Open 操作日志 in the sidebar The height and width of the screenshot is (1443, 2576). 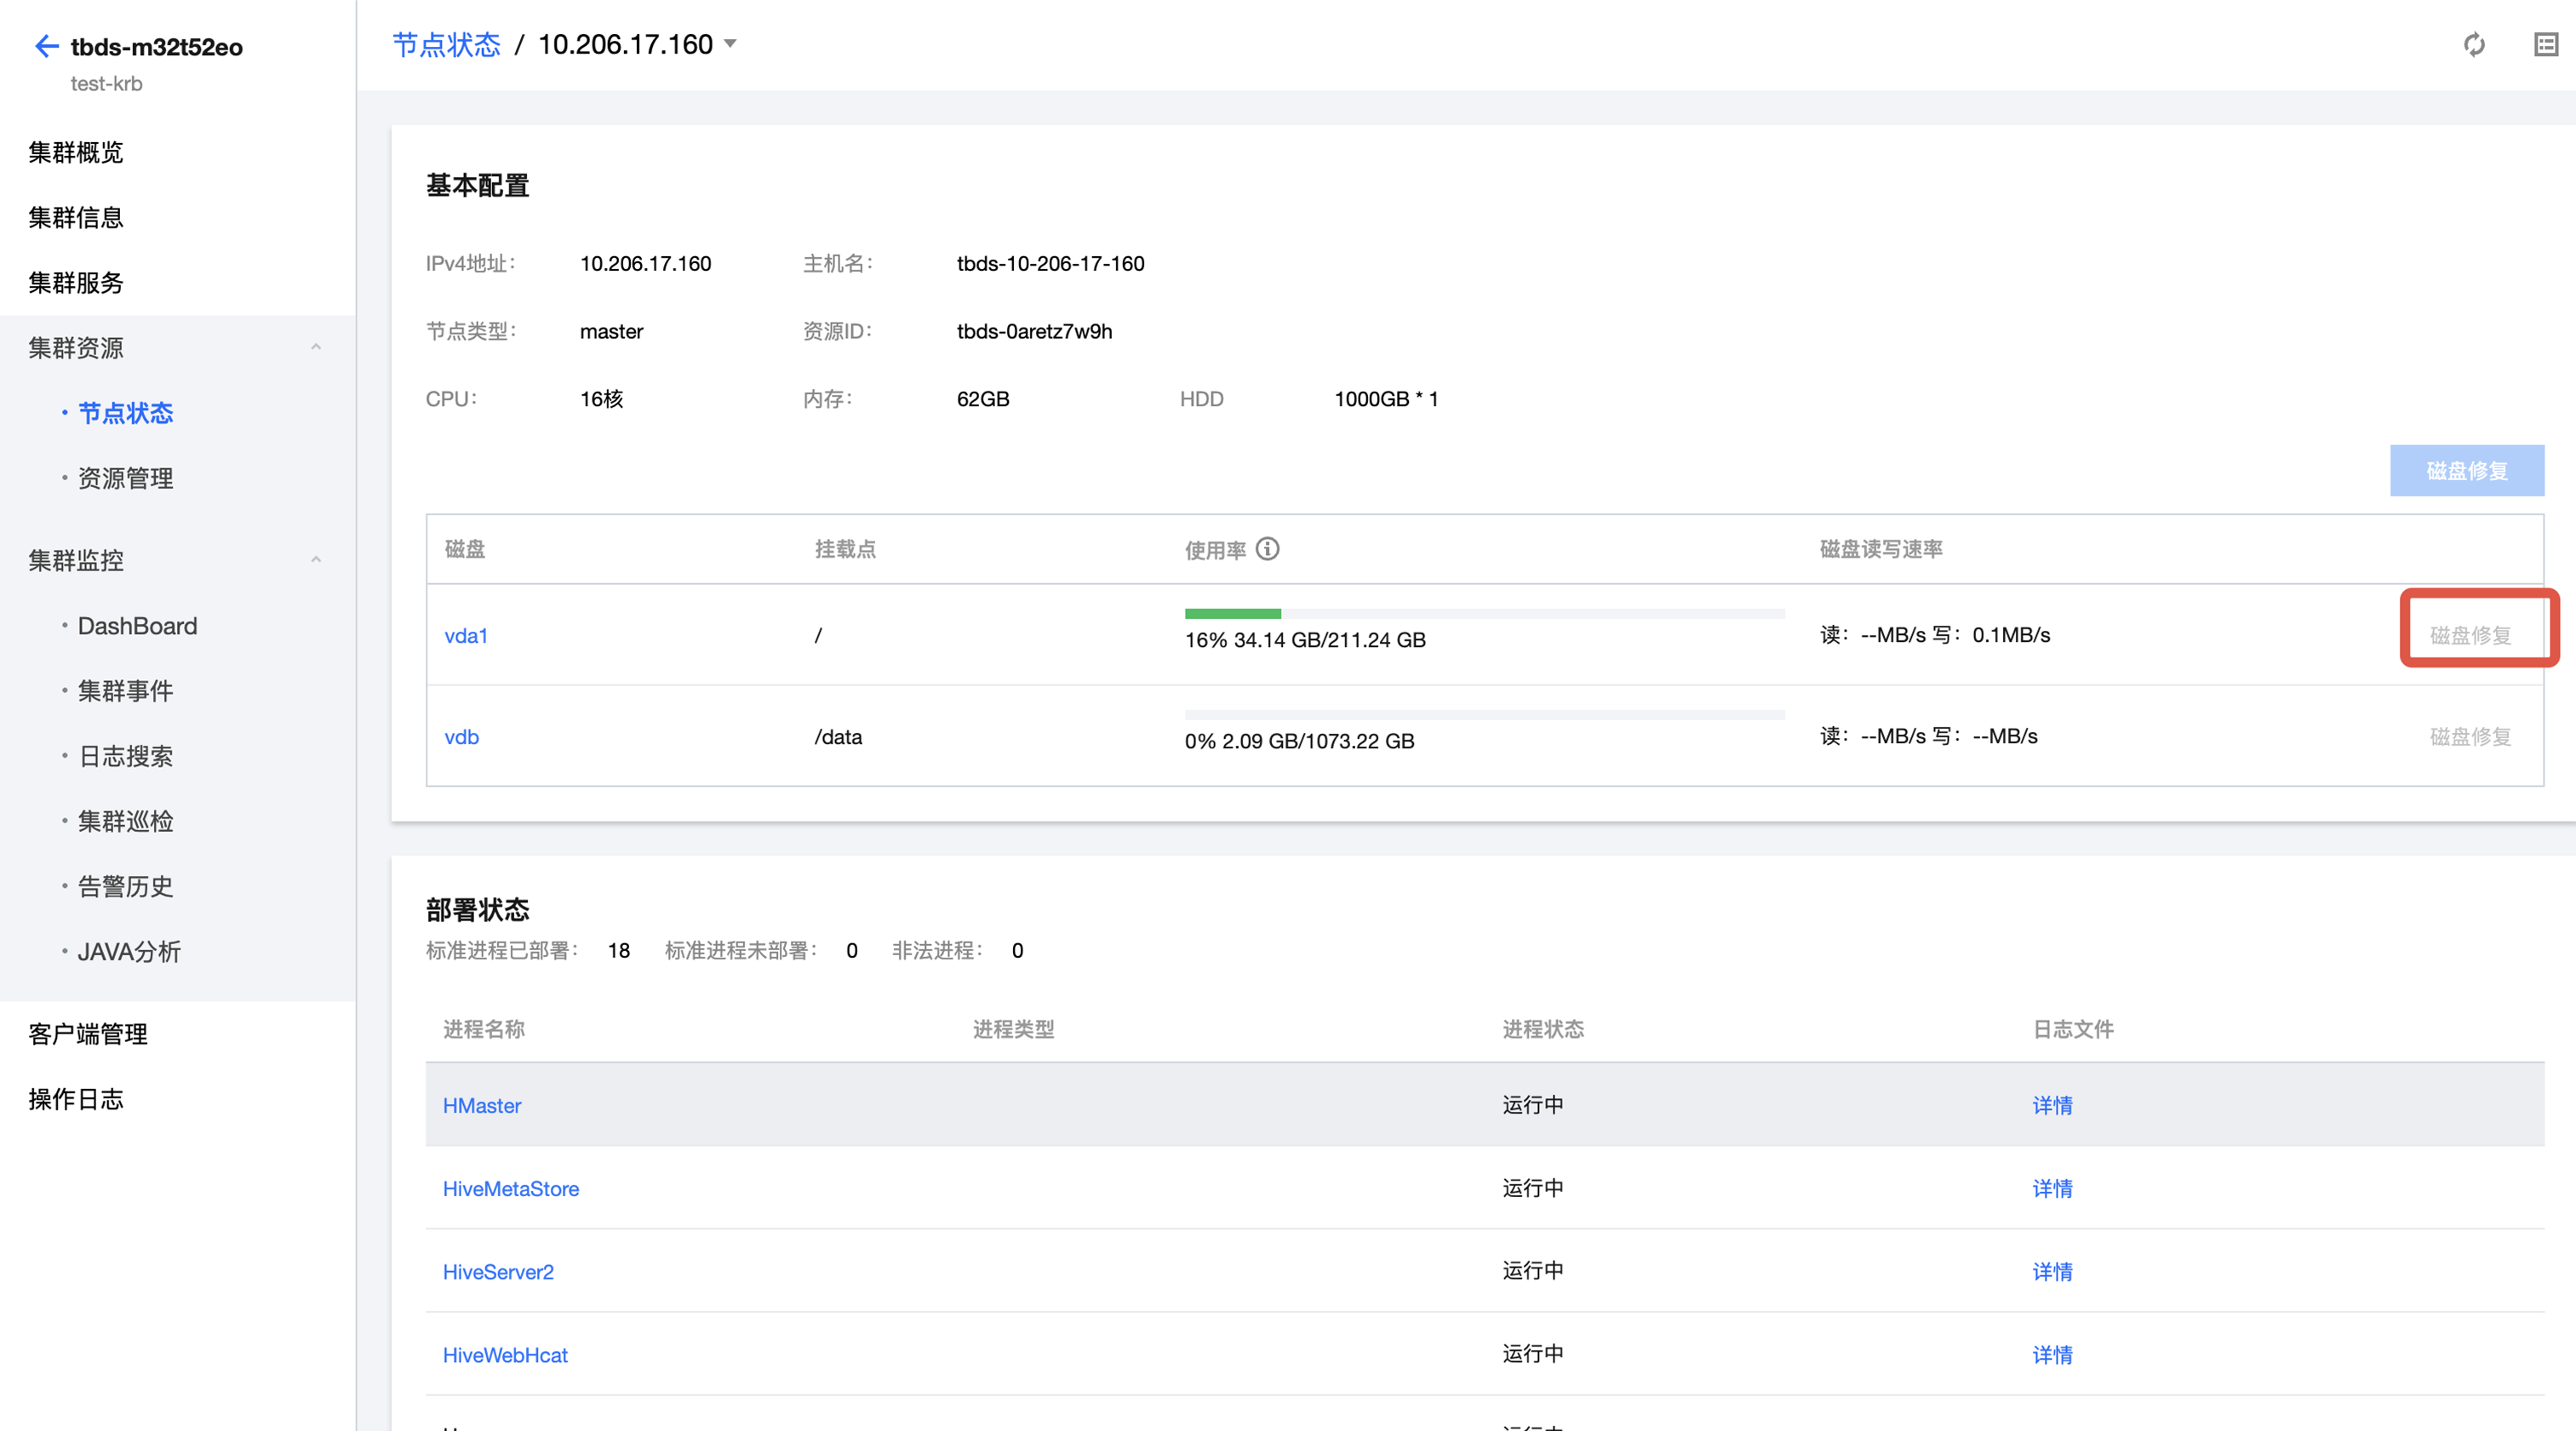click(x=76, y=1099)
